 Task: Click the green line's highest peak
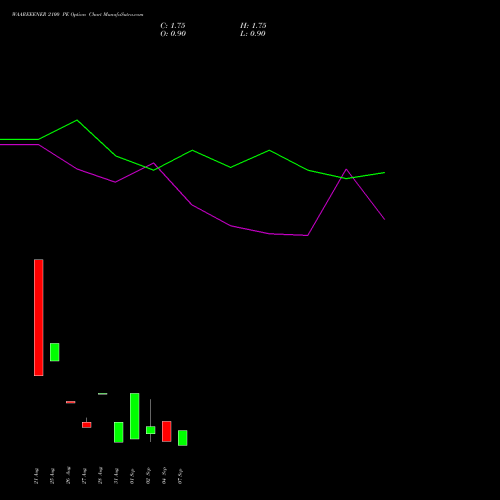(77, 120)
